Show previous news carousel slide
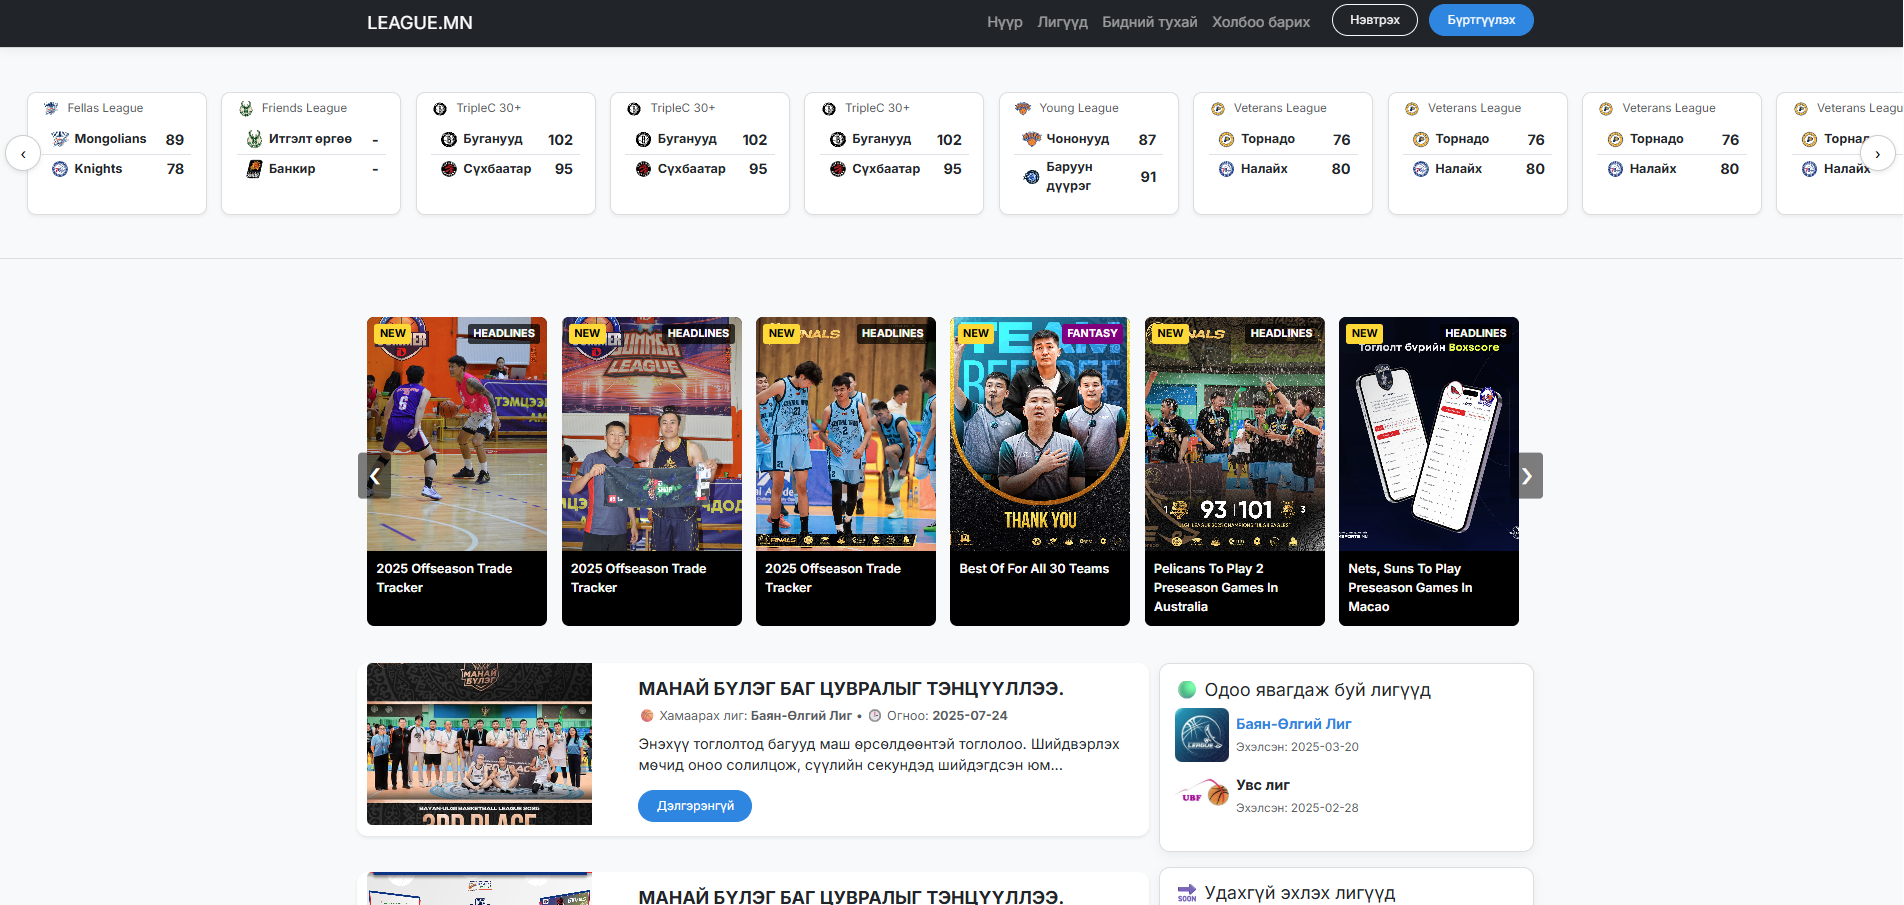 (374, 476)
